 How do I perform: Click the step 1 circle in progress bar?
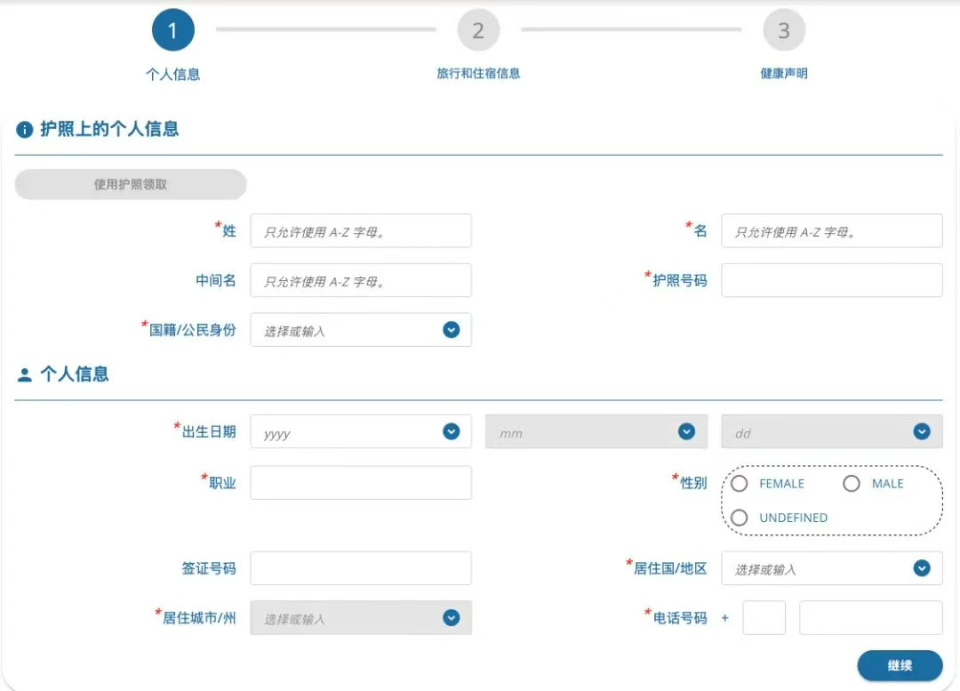coord(173,30)
